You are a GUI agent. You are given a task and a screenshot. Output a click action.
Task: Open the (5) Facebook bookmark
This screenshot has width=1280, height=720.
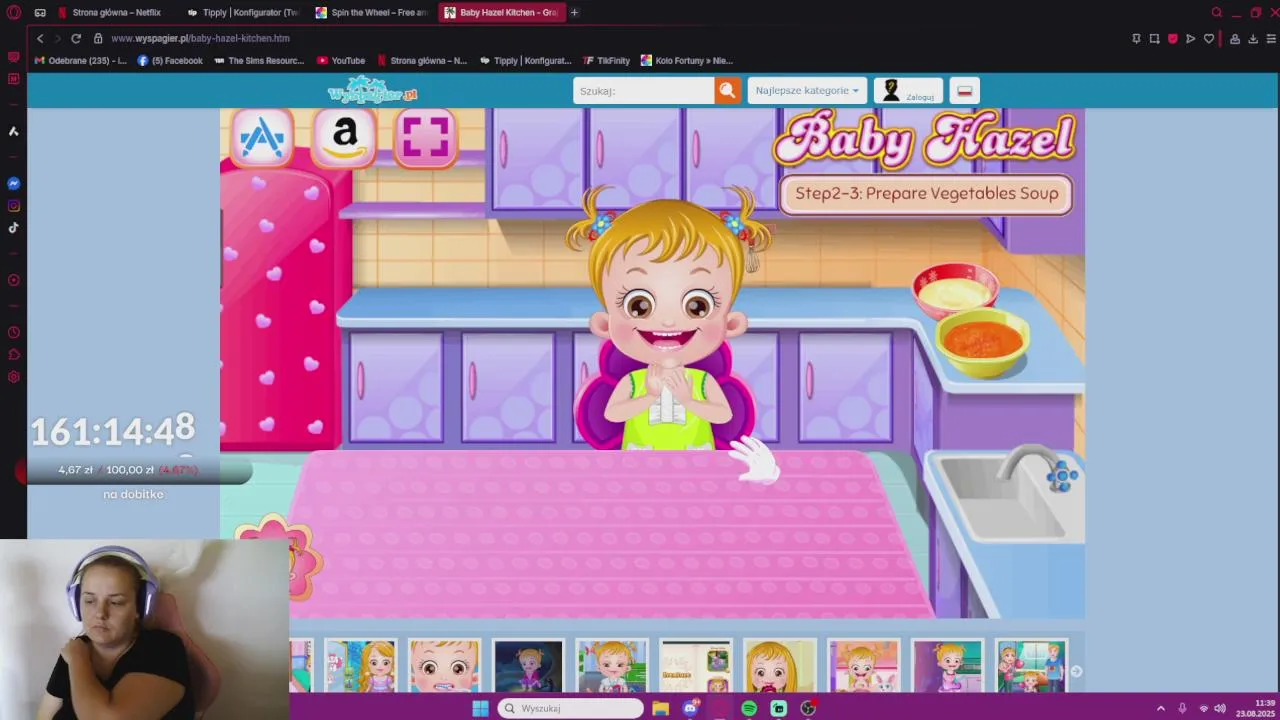(x=170, y=60)
